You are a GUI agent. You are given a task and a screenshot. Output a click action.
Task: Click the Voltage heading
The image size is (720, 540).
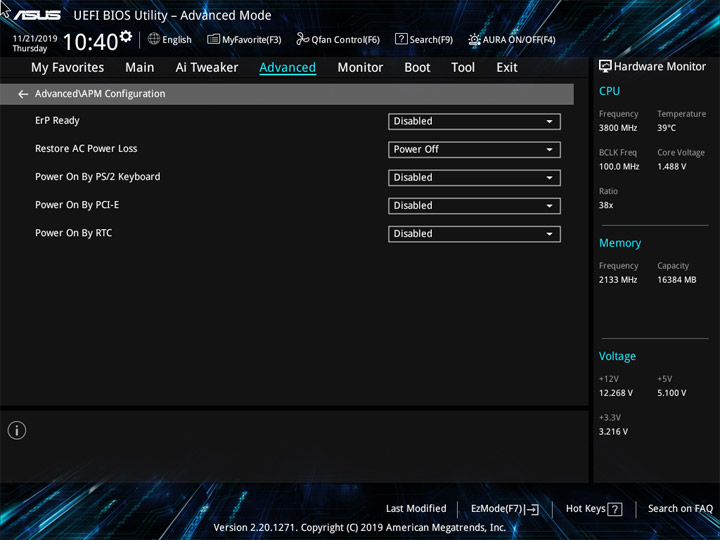617,356
